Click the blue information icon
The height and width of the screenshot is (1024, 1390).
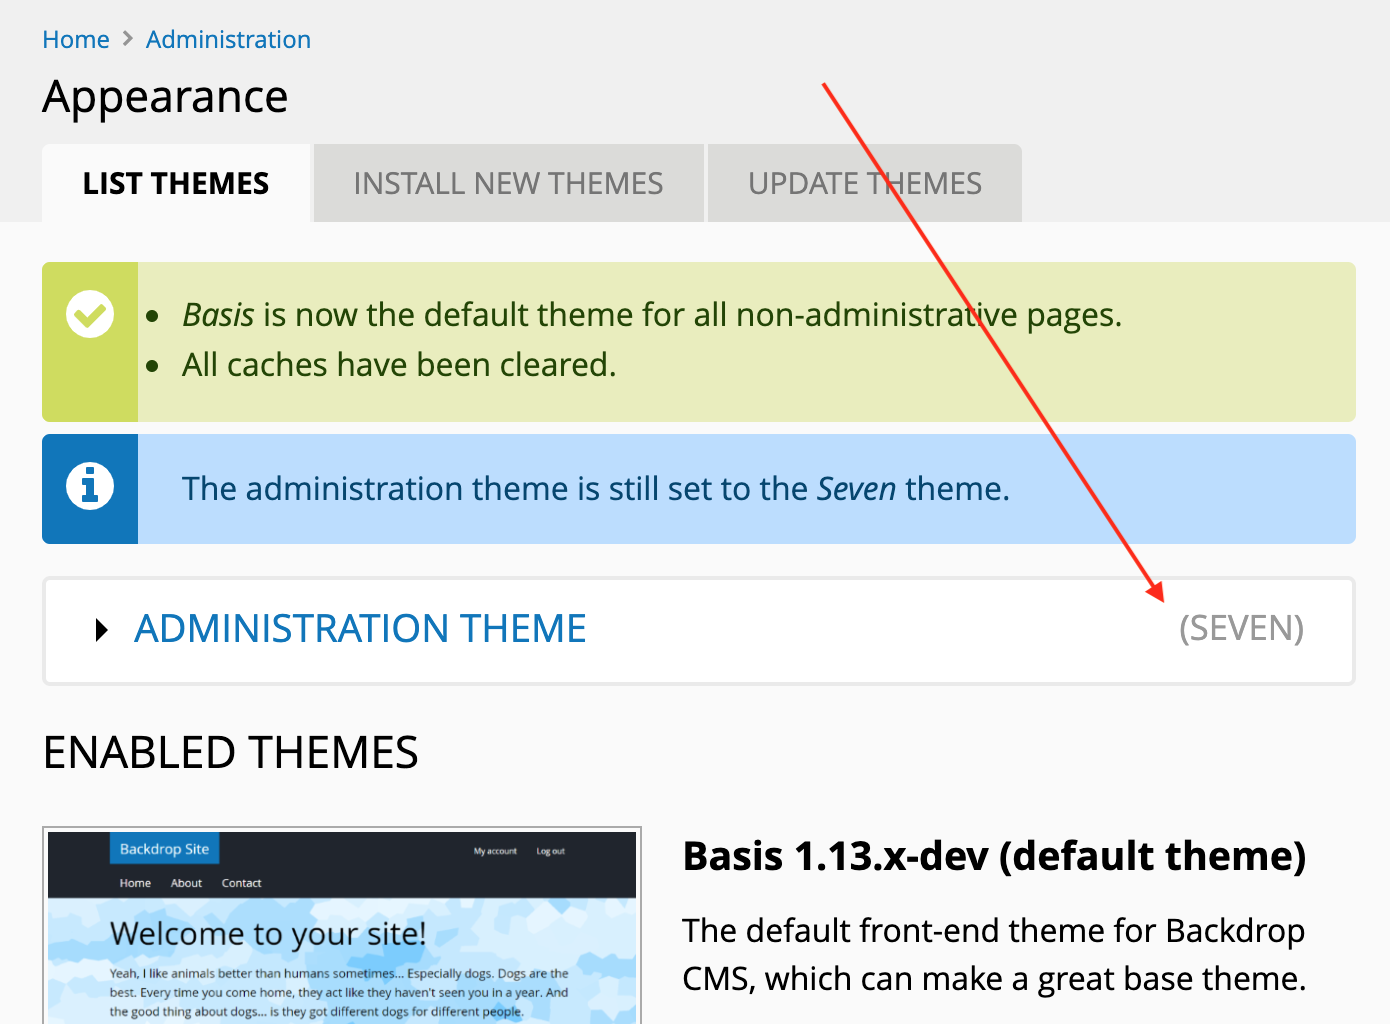click(90, 487)
